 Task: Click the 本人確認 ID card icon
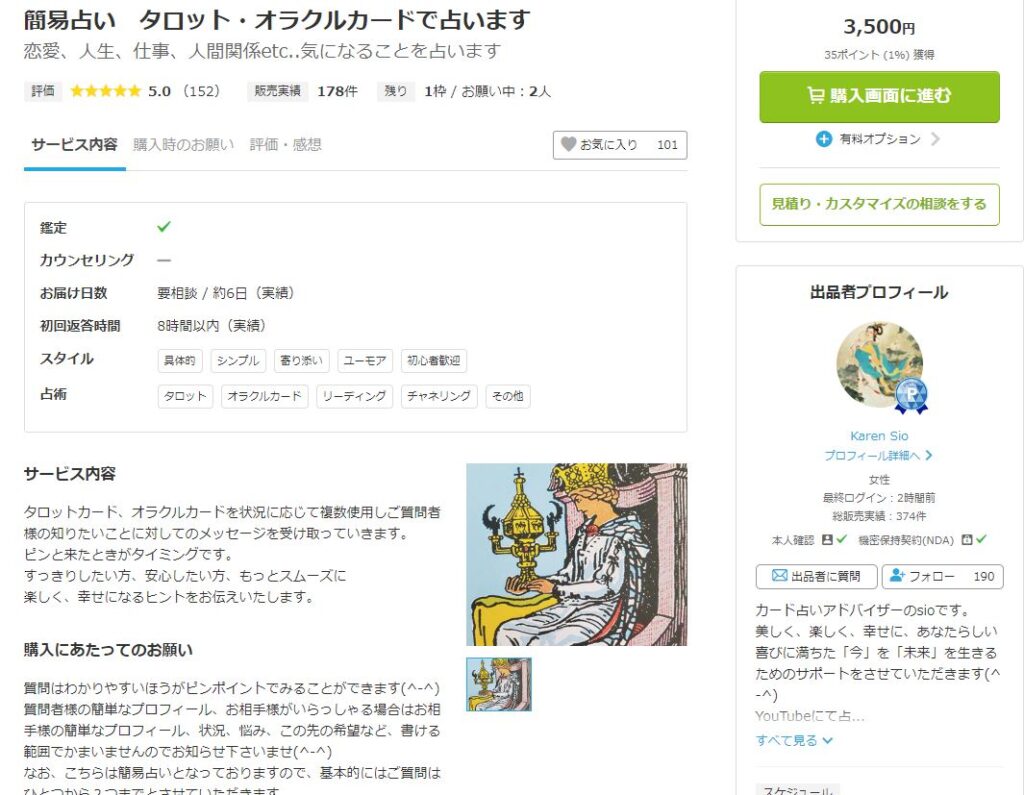click(827, 540)
